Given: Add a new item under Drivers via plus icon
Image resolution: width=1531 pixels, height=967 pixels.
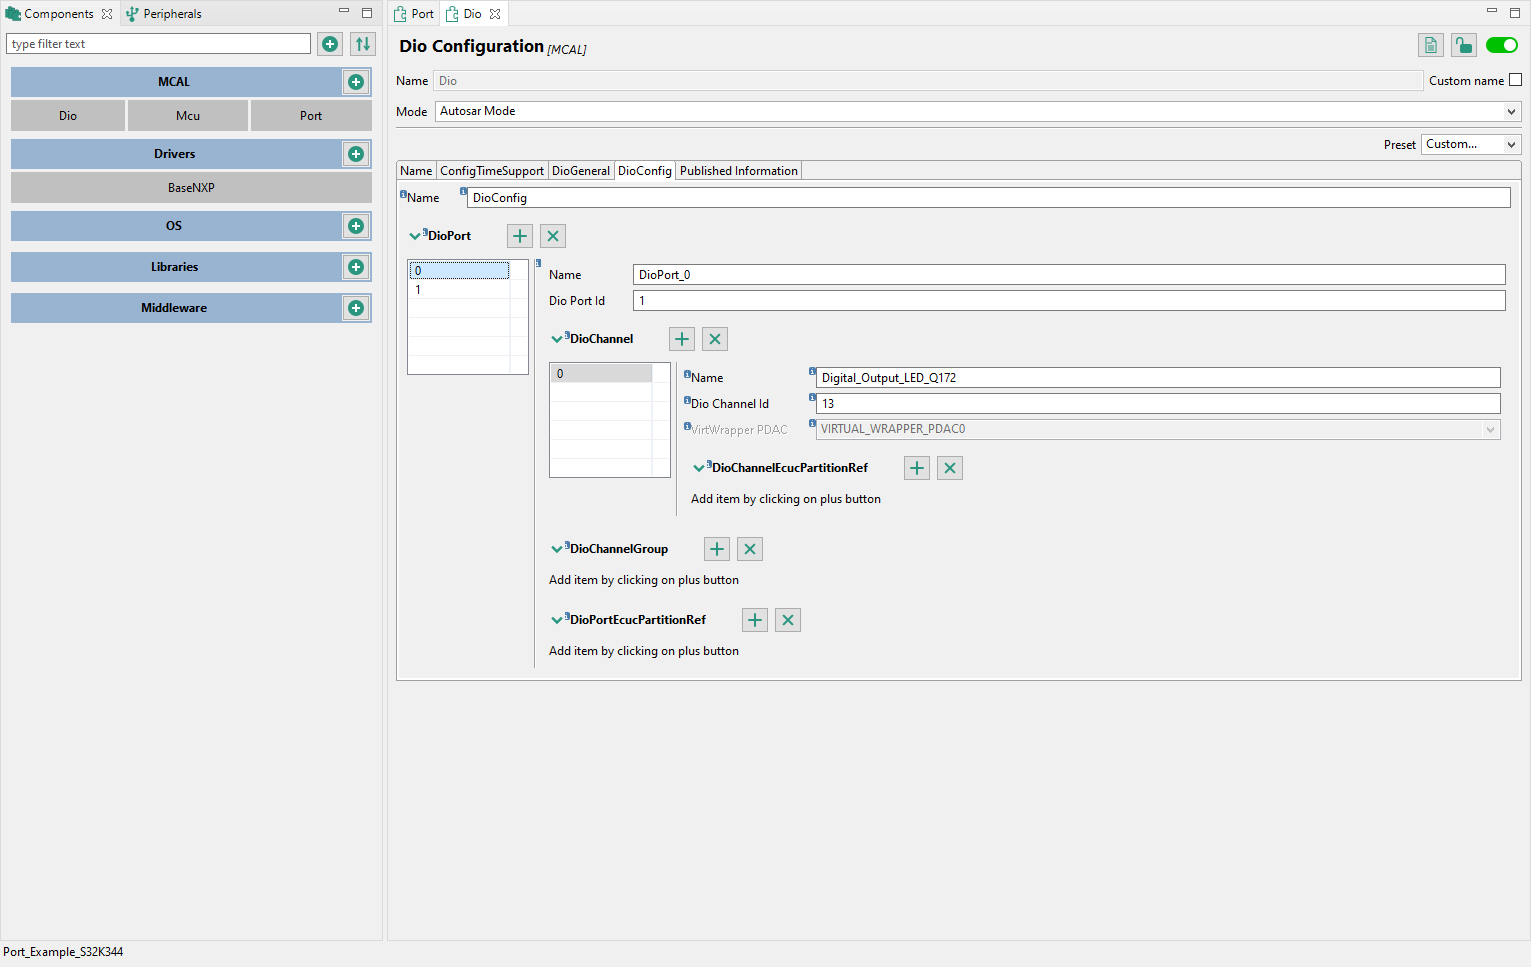Looking at the screenshot, I should [x=356, y=153].
